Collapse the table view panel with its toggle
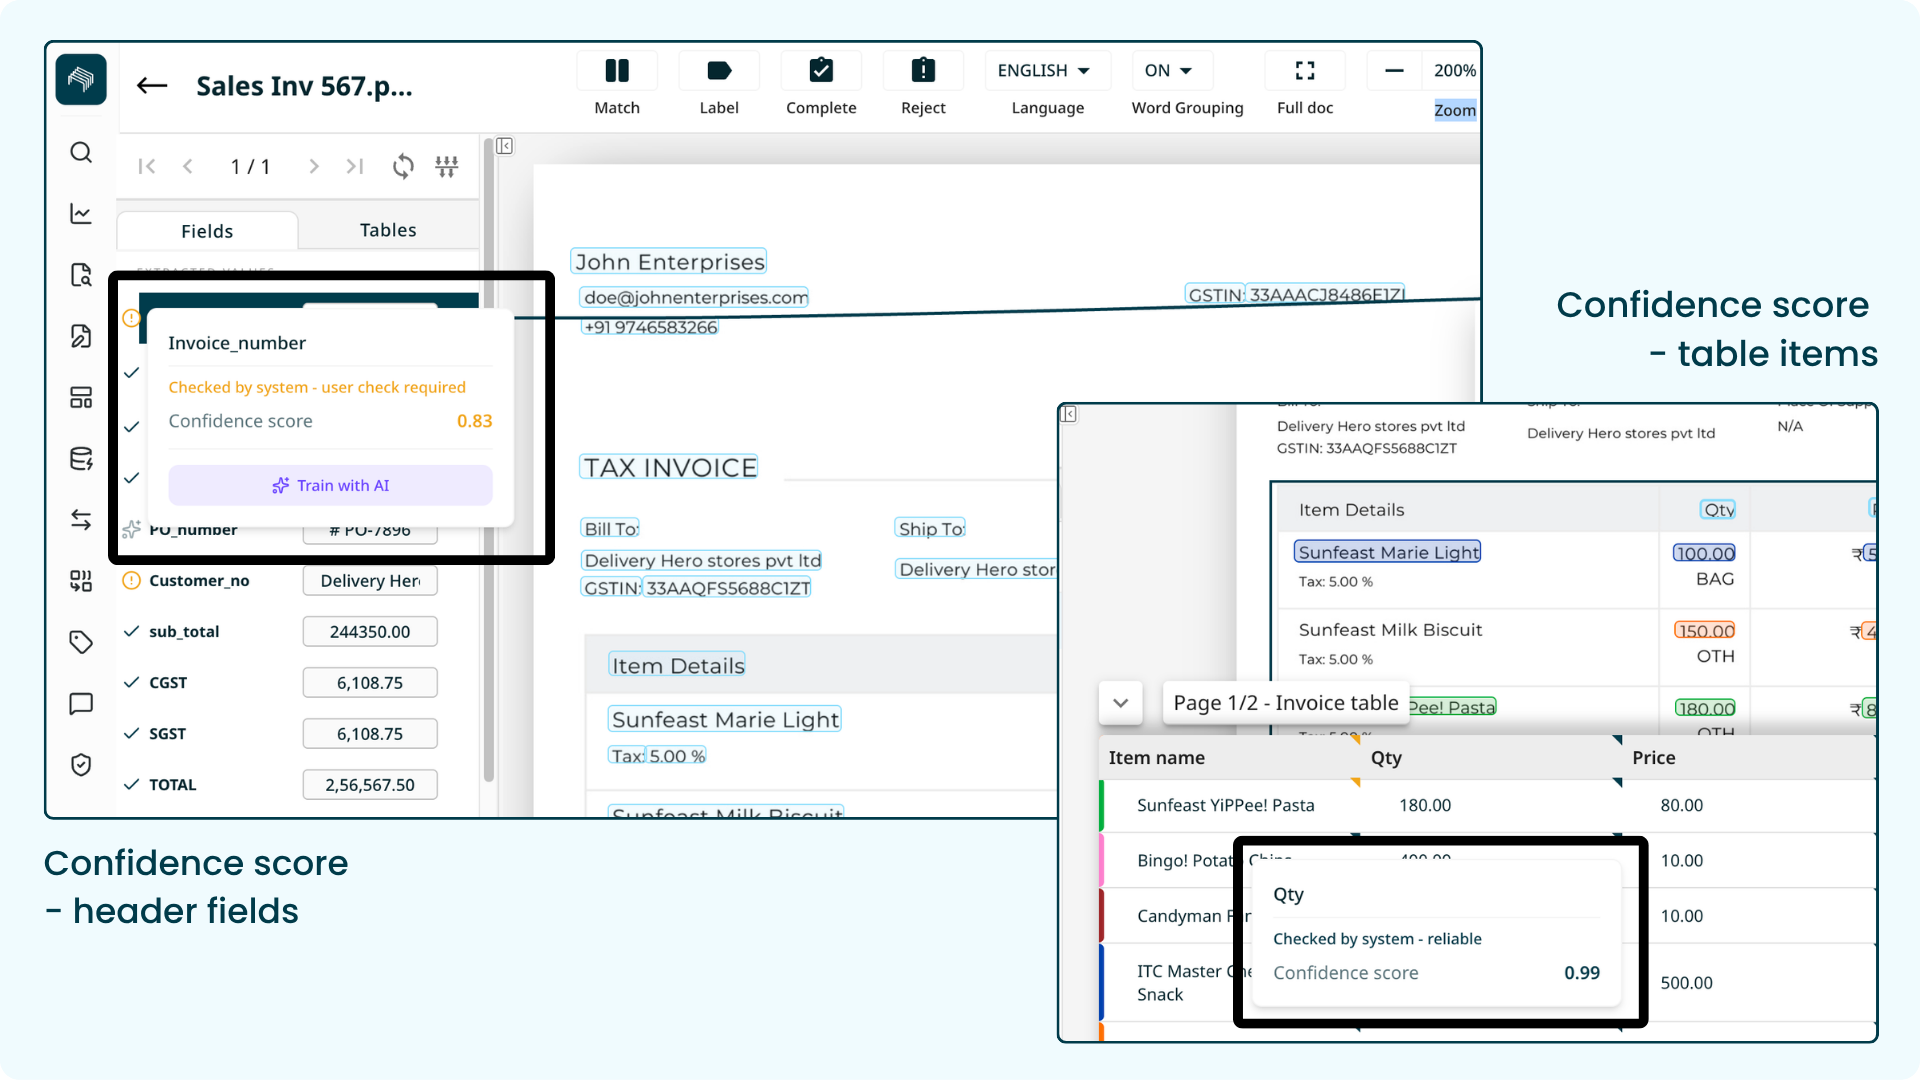 (1069, 414)
